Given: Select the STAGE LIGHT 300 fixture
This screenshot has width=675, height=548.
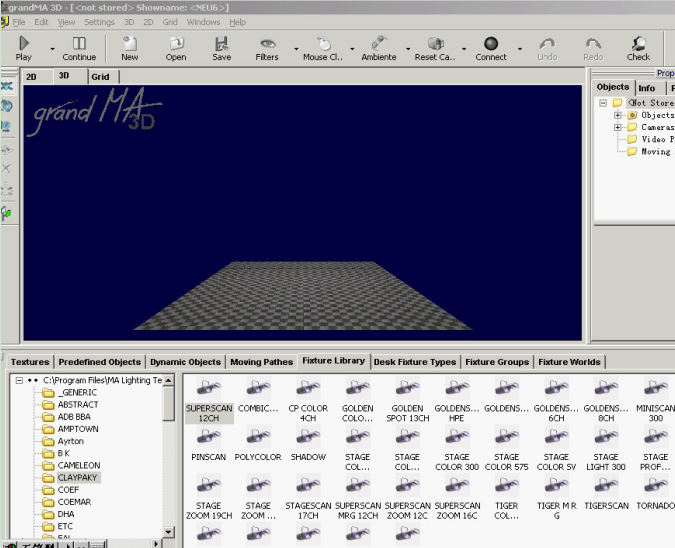Looking at the screenshot, I should coord(606,449).
